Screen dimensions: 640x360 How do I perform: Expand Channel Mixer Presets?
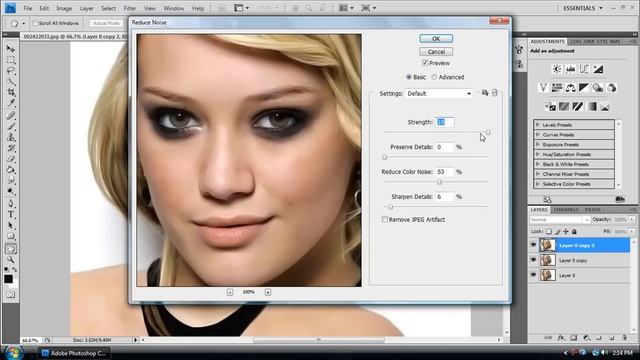pyautogui.click(x=538, y=174)
